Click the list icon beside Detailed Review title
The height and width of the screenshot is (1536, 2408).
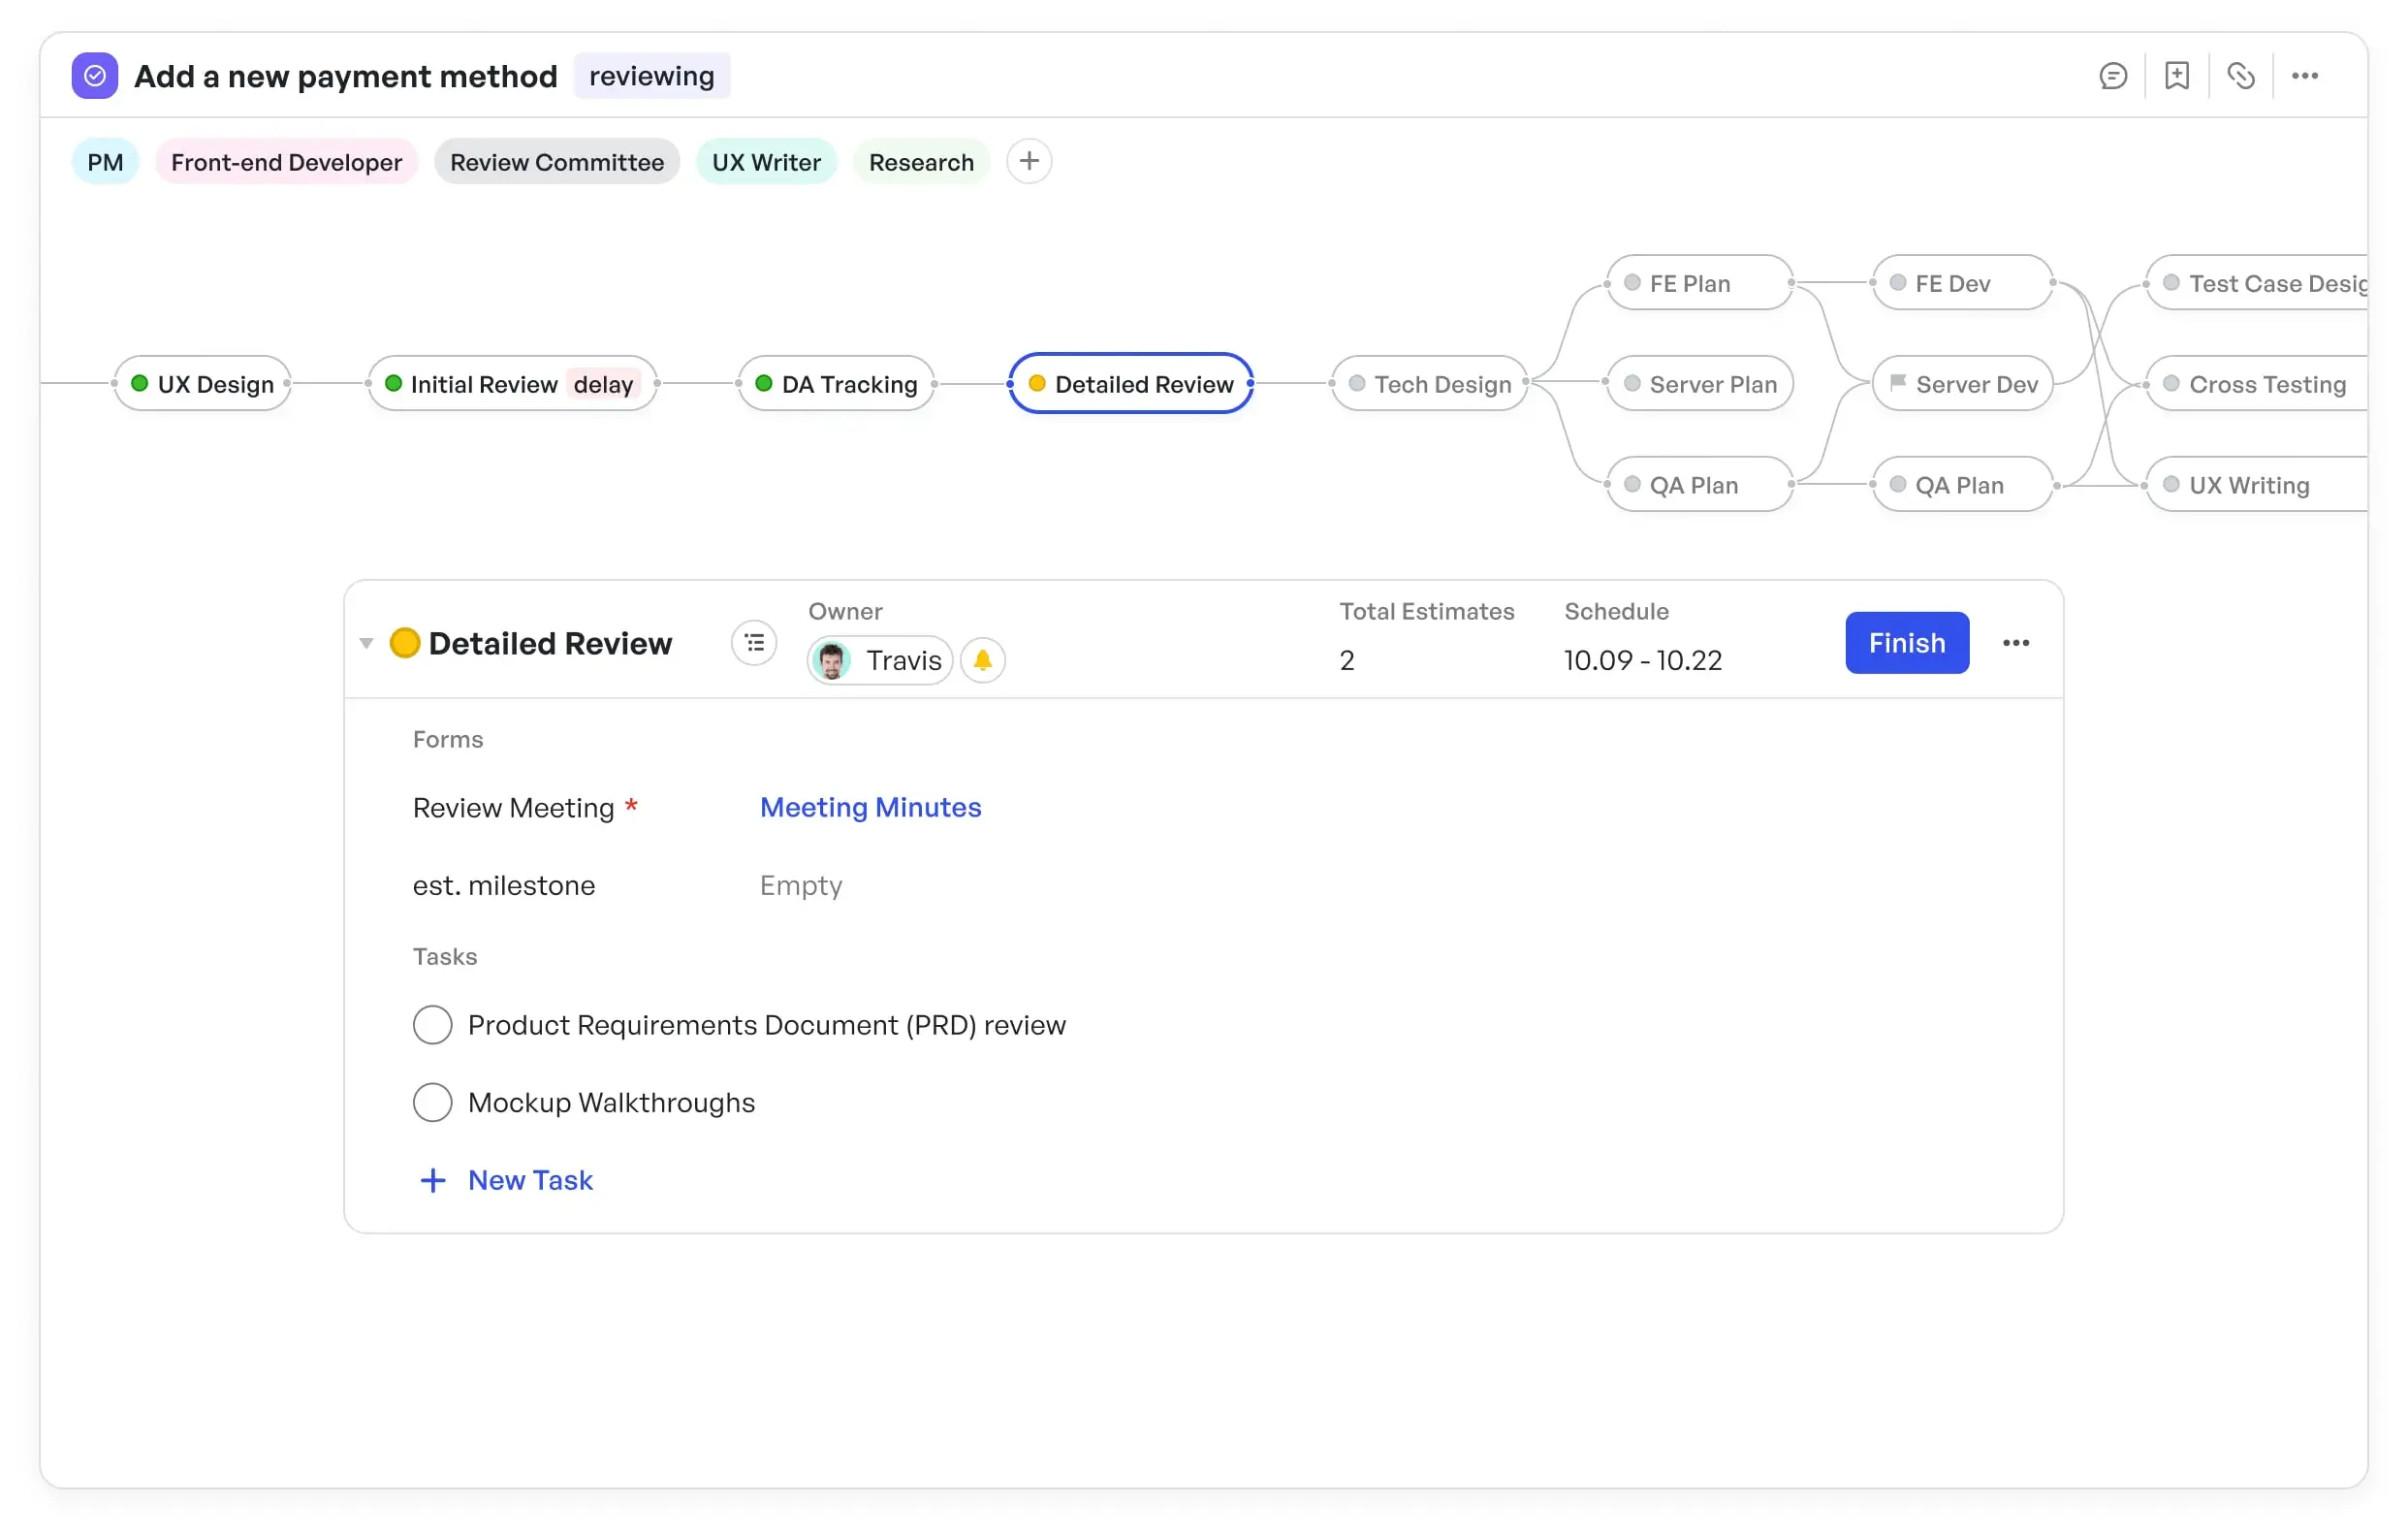754,643
